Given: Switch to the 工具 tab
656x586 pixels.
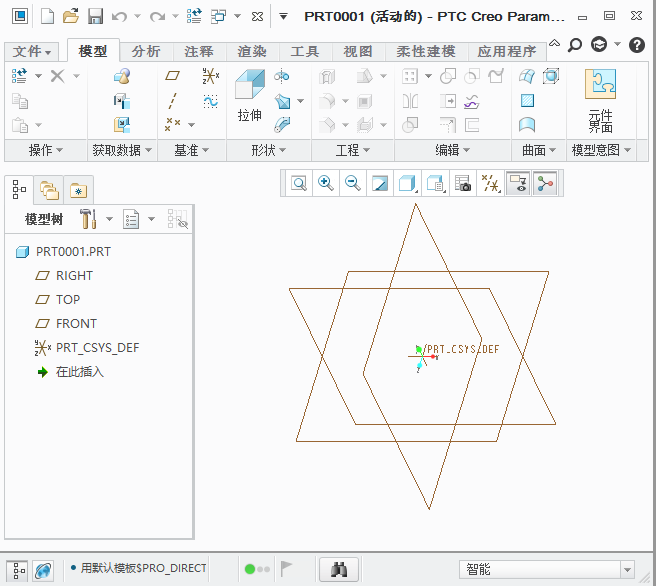Looking at the screenshot, I should [x=305, y=52].
